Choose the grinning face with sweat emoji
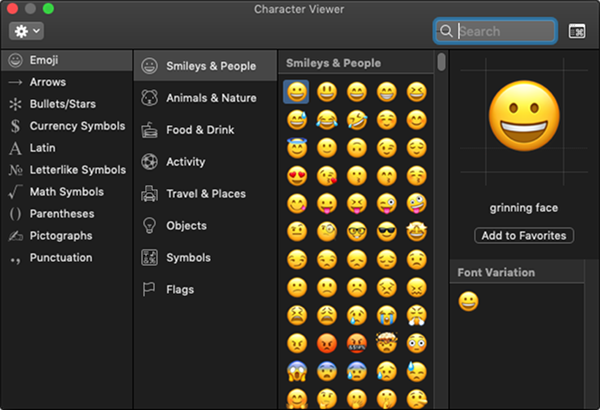 297,120
